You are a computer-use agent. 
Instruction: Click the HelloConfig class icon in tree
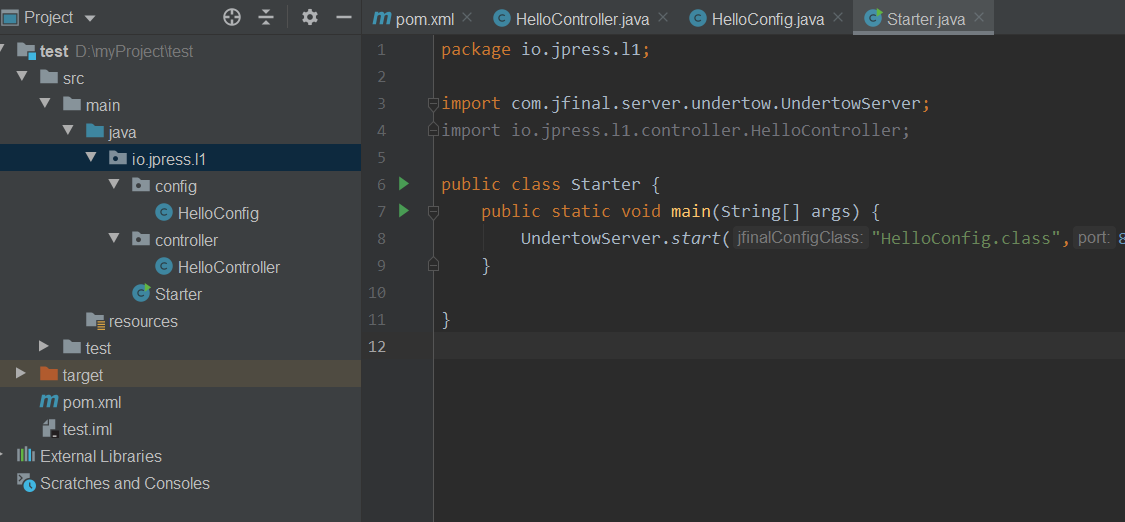coord(164,213)
